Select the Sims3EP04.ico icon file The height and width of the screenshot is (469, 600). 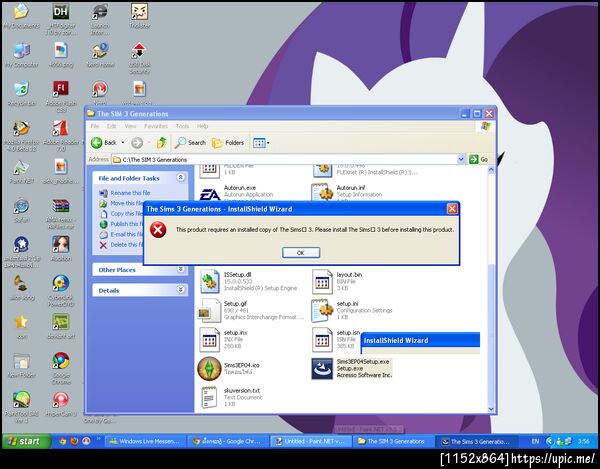tap(229, 369)
